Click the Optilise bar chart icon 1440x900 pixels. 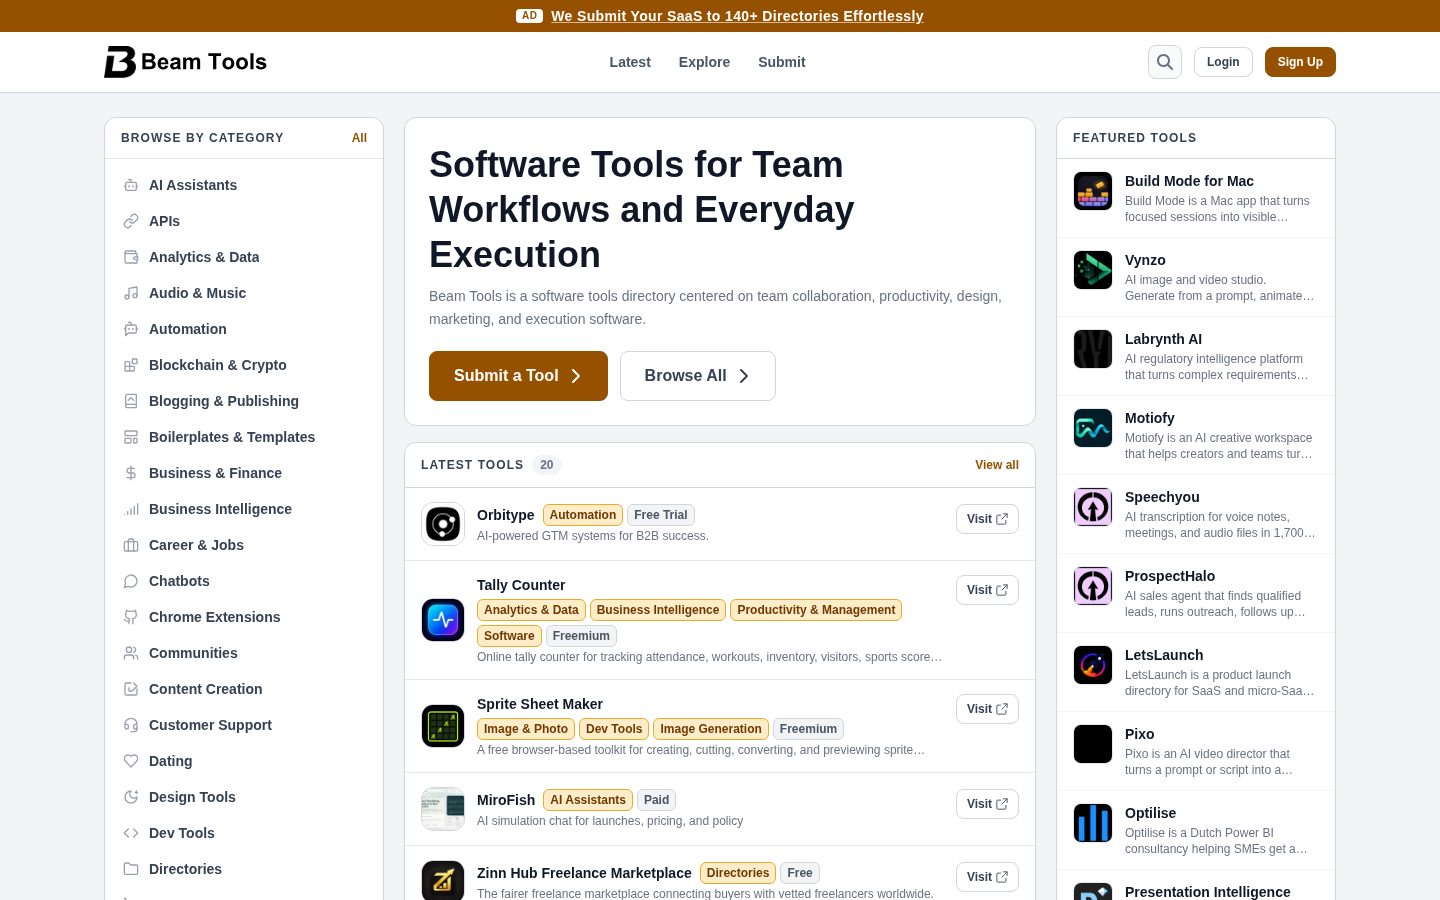click(1093, 823)
